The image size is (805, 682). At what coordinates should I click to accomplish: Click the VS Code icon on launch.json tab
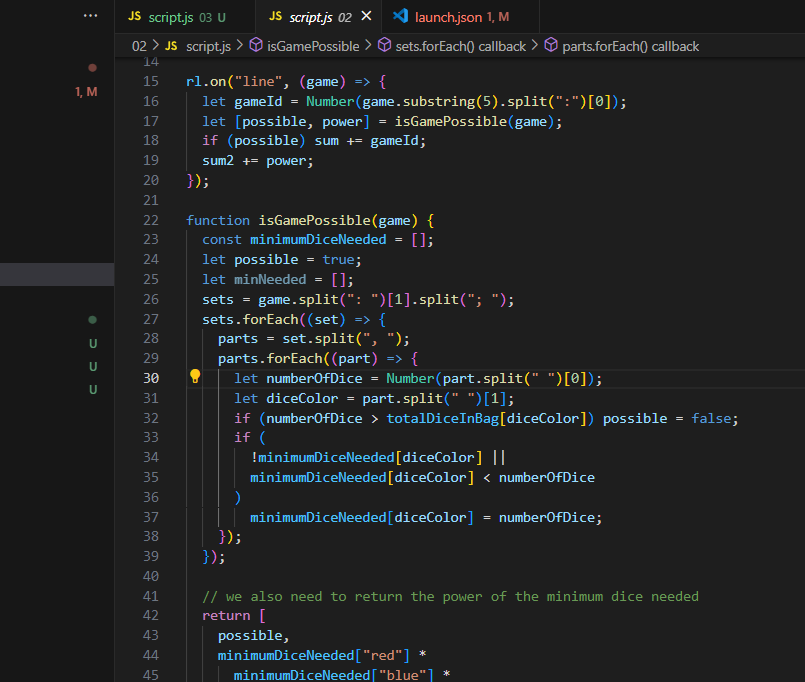click(401, 17)
